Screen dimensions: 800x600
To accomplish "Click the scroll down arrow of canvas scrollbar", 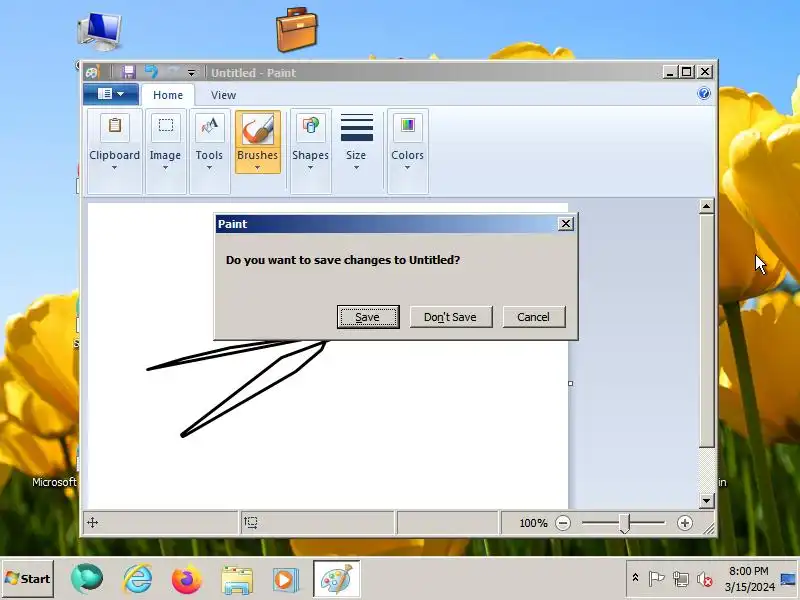I will click(x=706, y=501).
